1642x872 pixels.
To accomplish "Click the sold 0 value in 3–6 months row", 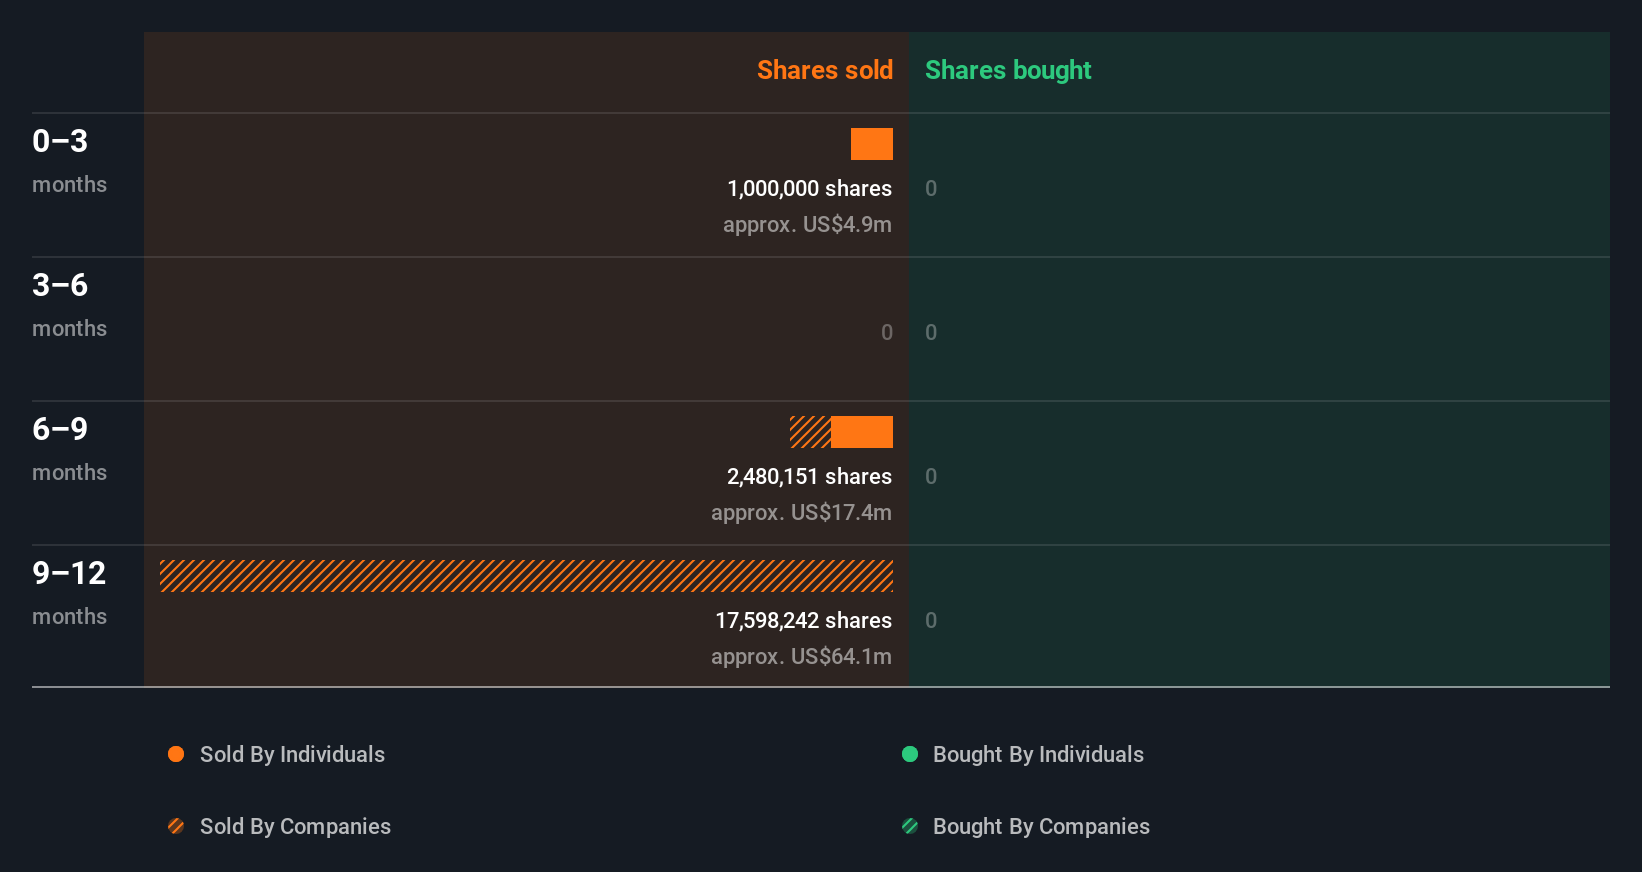I will pos(887,332).
